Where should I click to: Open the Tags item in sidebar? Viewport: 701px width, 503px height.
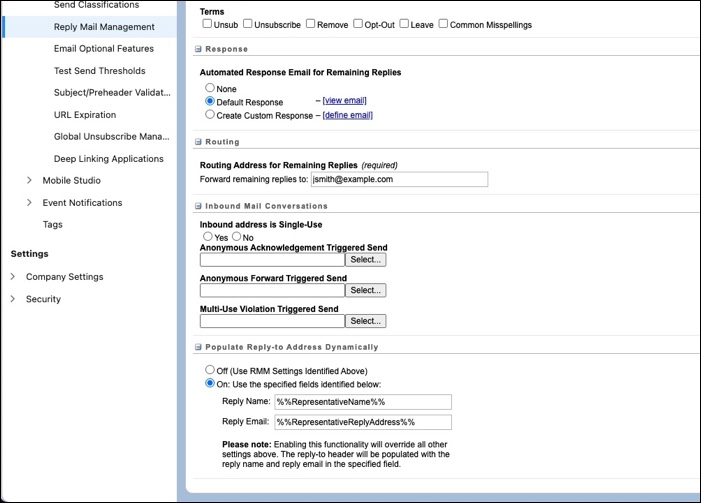(x=53, y=224)
